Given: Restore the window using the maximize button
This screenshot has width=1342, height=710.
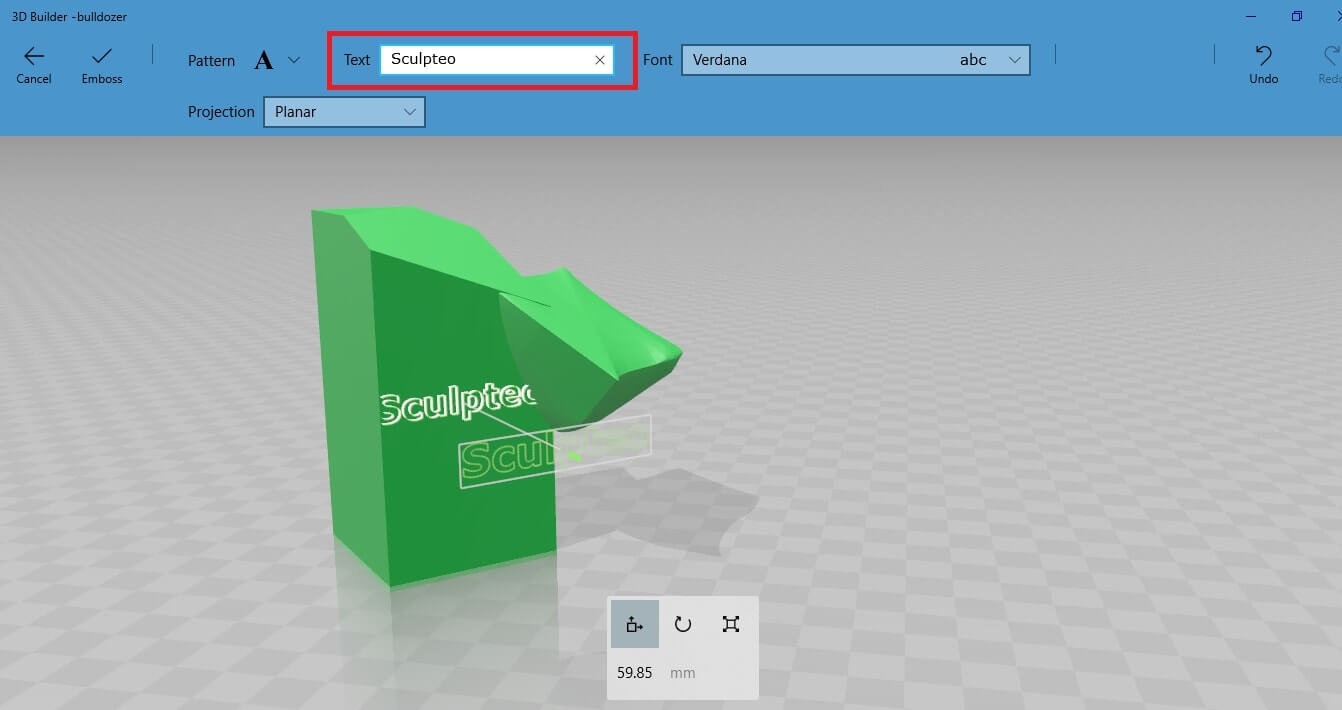Looking at the screenshot, I should 1297,16.
